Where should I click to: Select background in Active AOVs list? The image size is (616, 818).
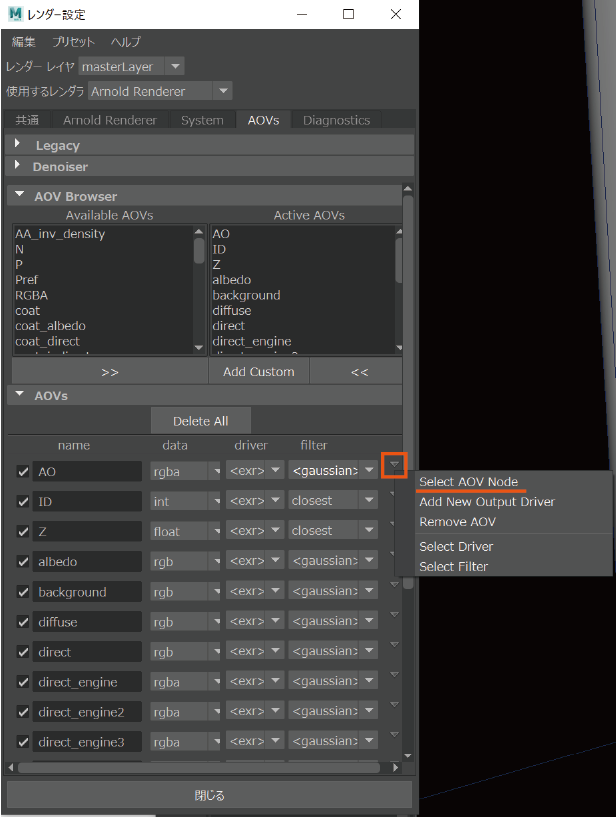tap(246, 295)
